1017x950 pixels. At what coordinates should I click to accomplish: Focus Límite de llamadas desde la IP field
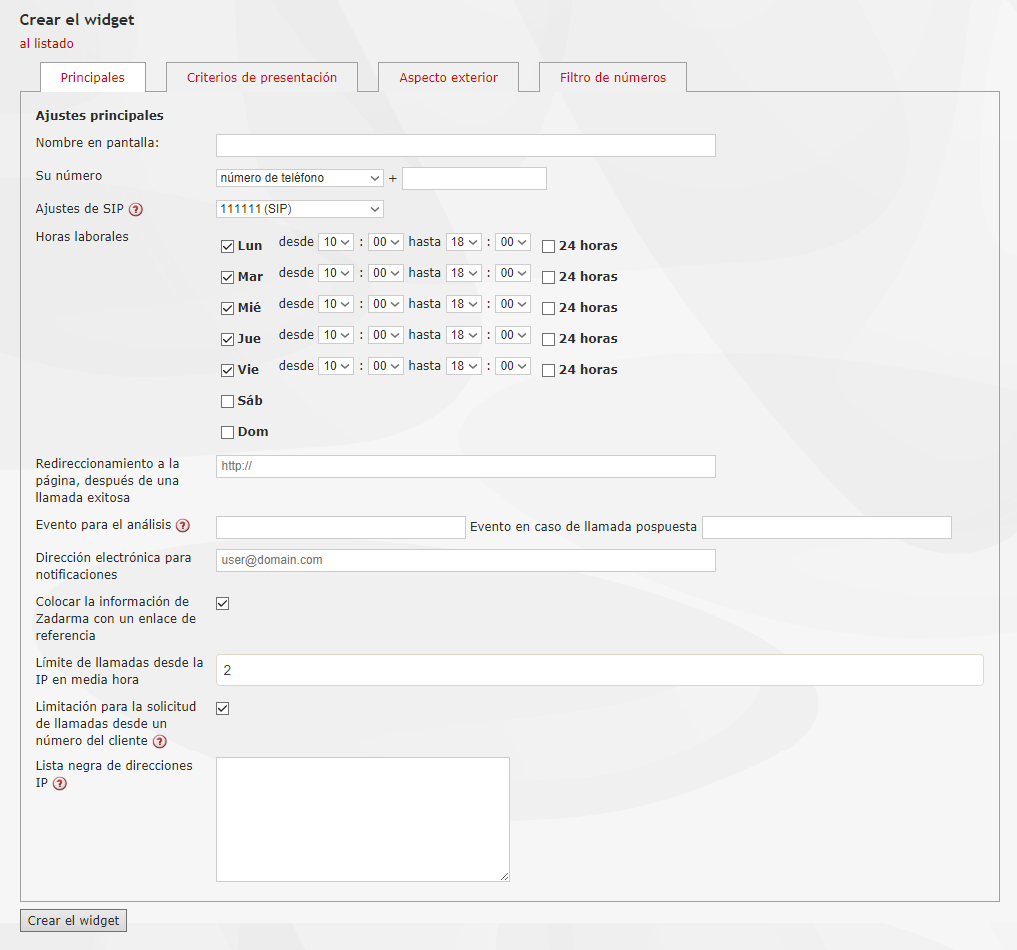(599, 670)
